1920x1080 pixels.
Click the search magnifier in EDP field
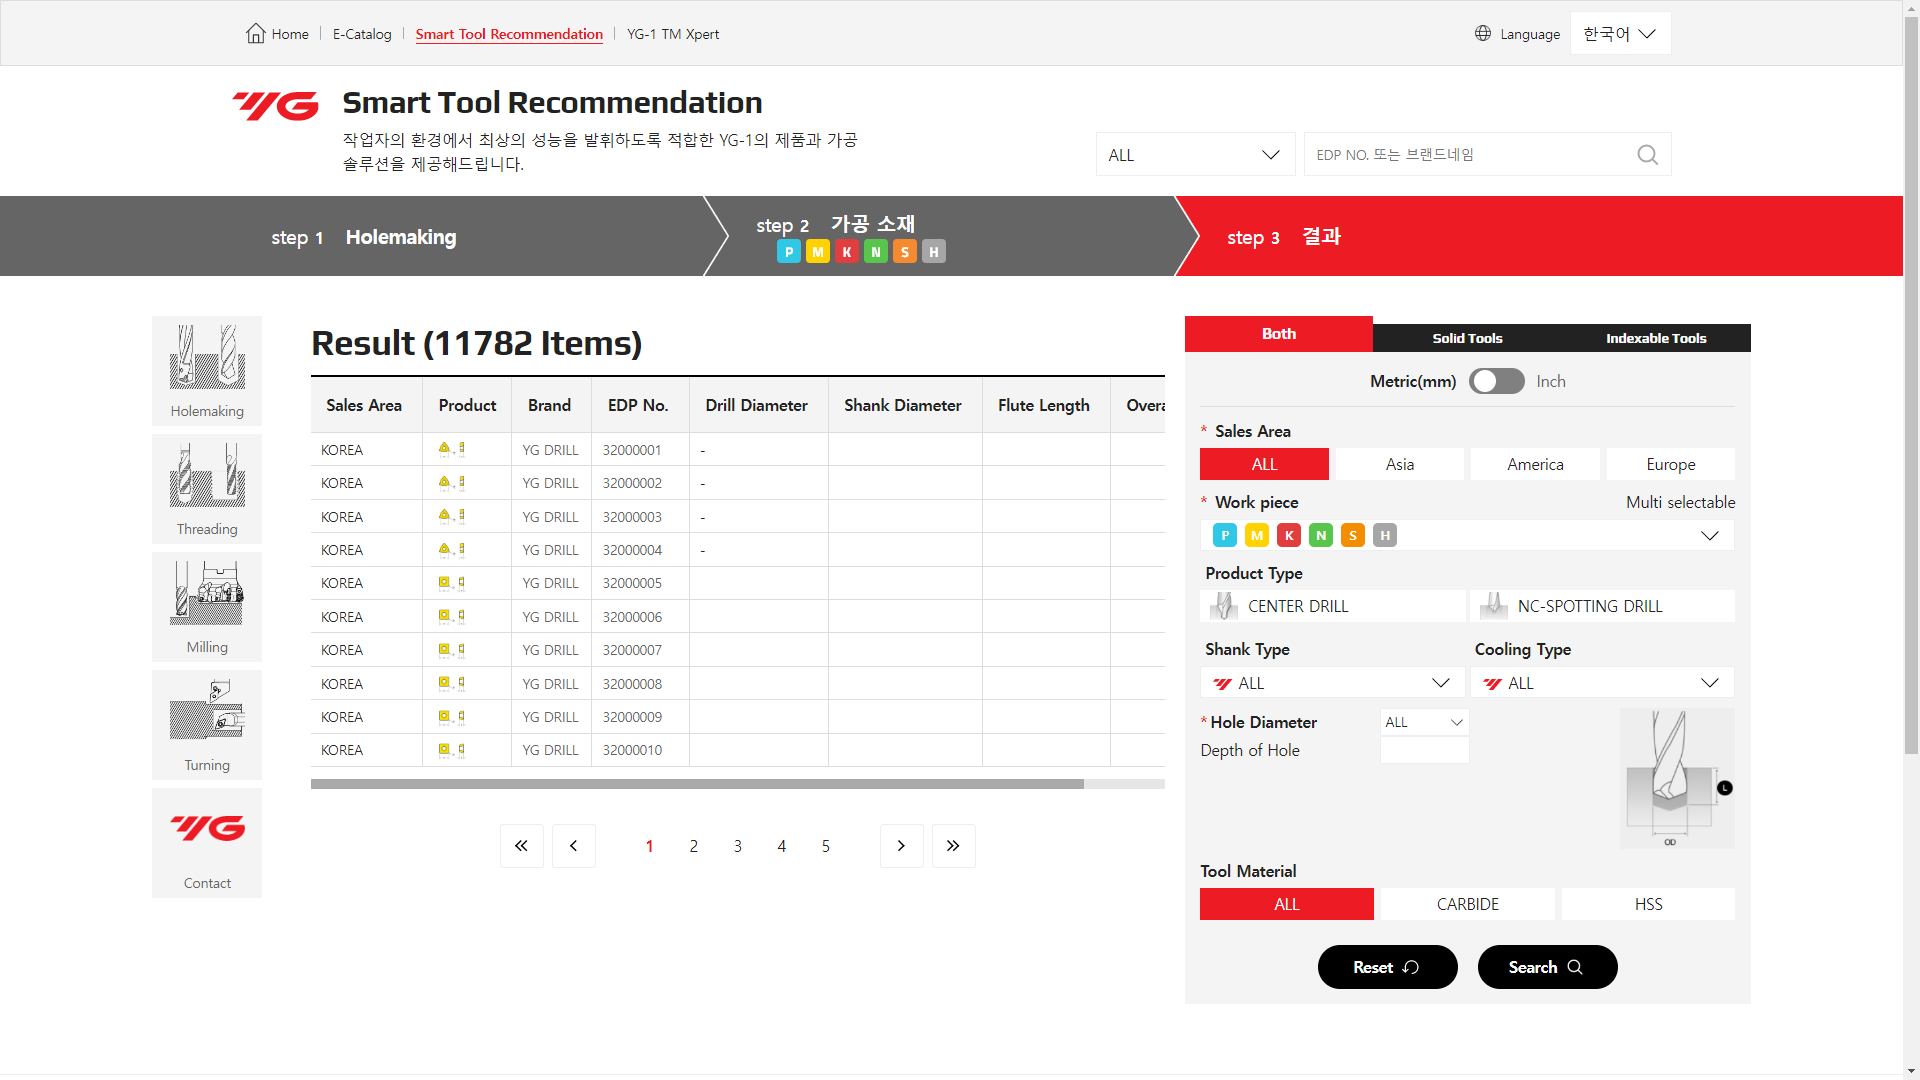(x=1647, y=155)
